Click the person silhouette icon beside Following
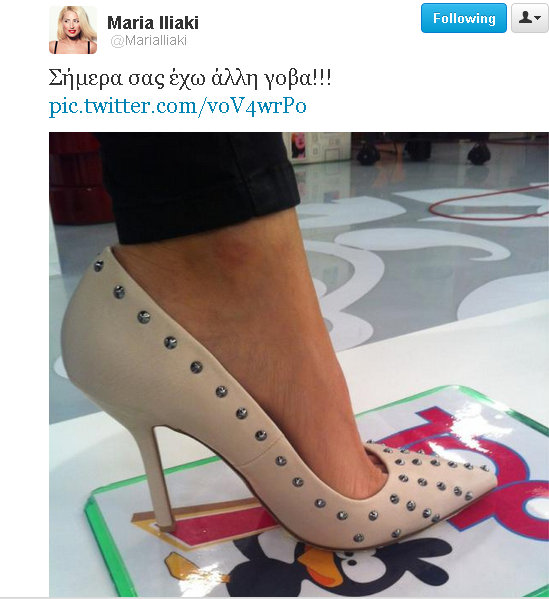 (526, 18)
